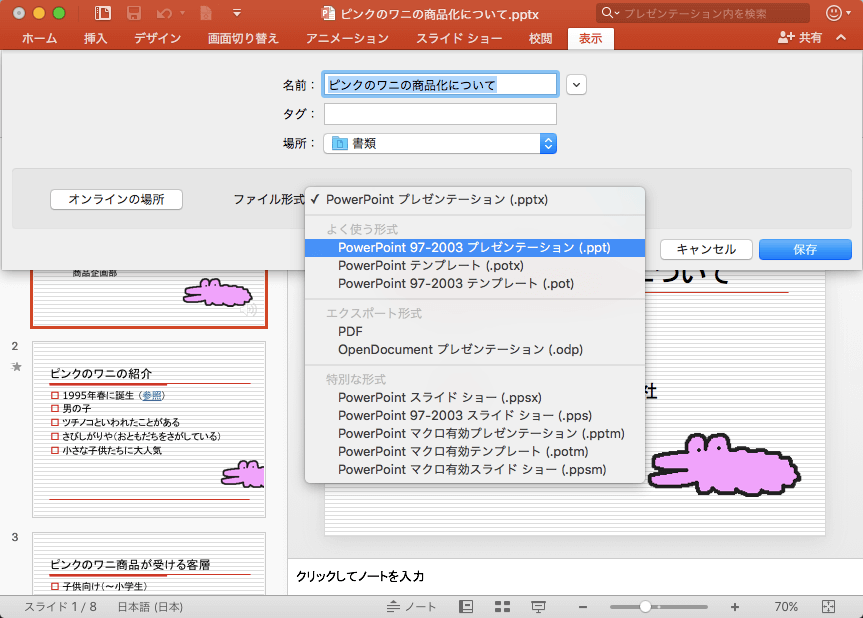The image size is (863, 618).
Task: Choose マクロ有効プレゼンテーション (.pptm) format
Action: 475,434
